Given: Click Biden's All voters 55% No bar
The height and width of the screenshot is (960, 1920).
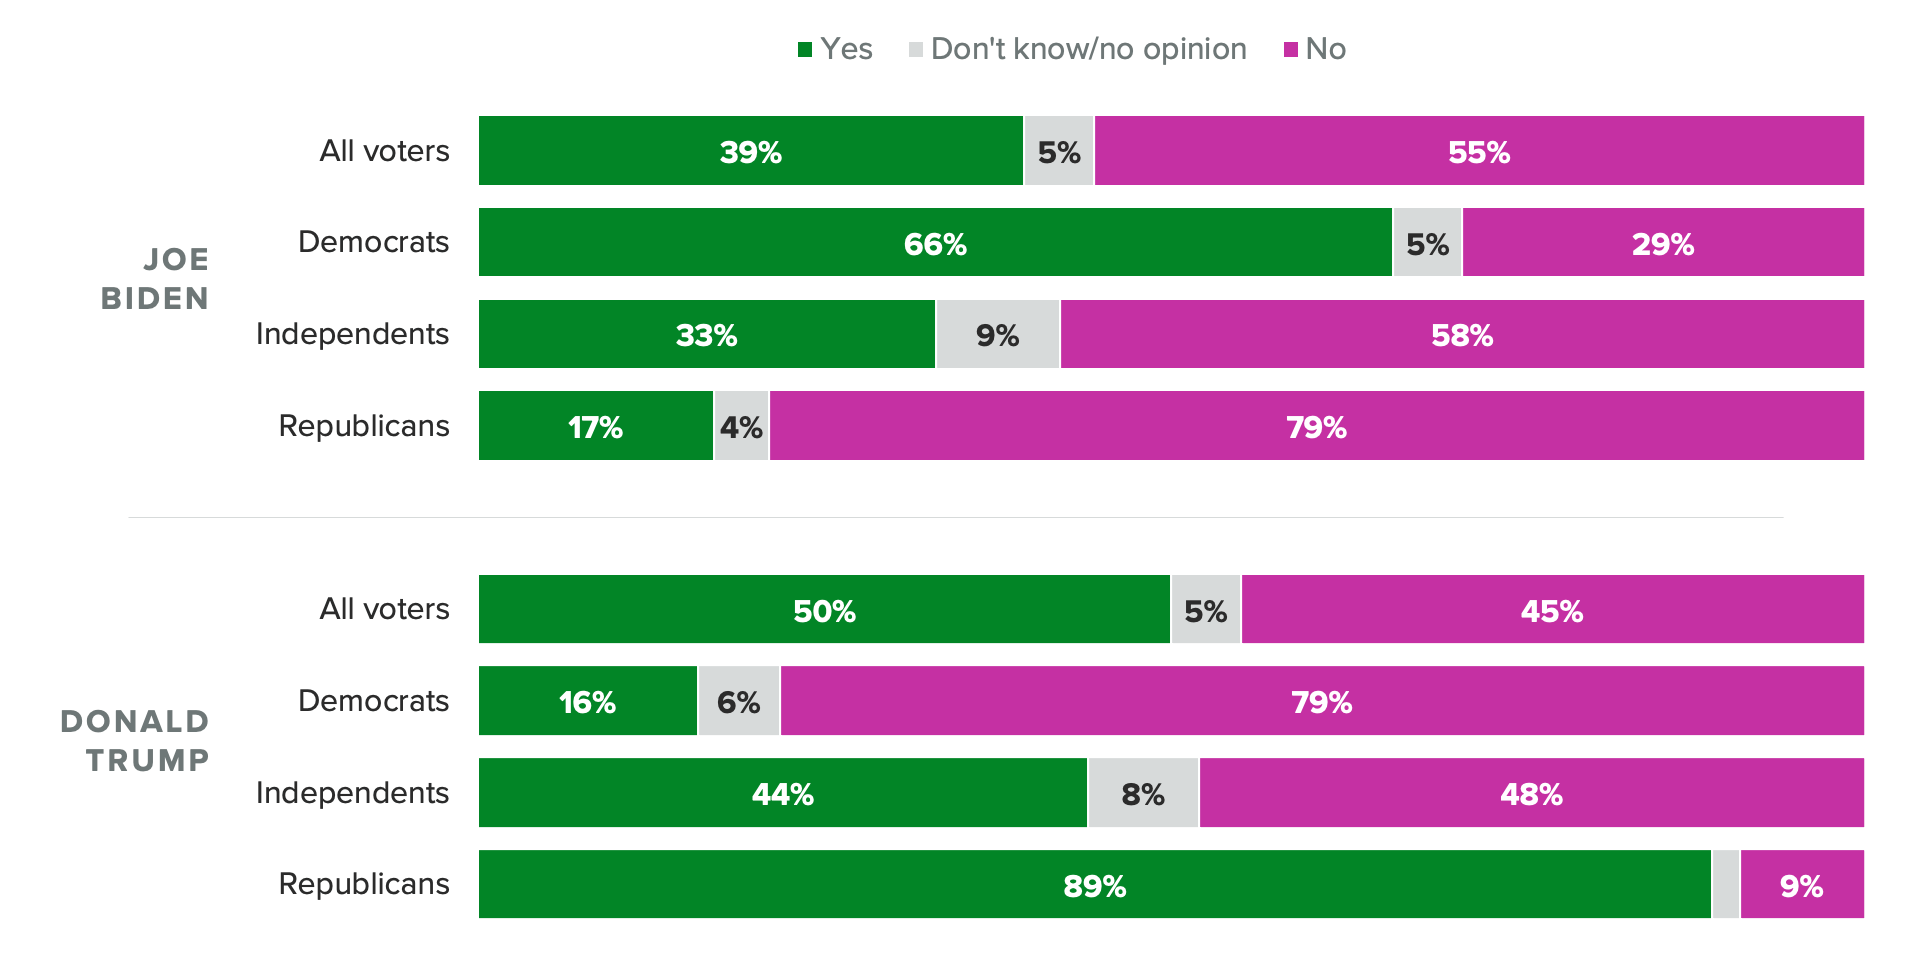Looking at the screenshot, I should coord(1478,151).
